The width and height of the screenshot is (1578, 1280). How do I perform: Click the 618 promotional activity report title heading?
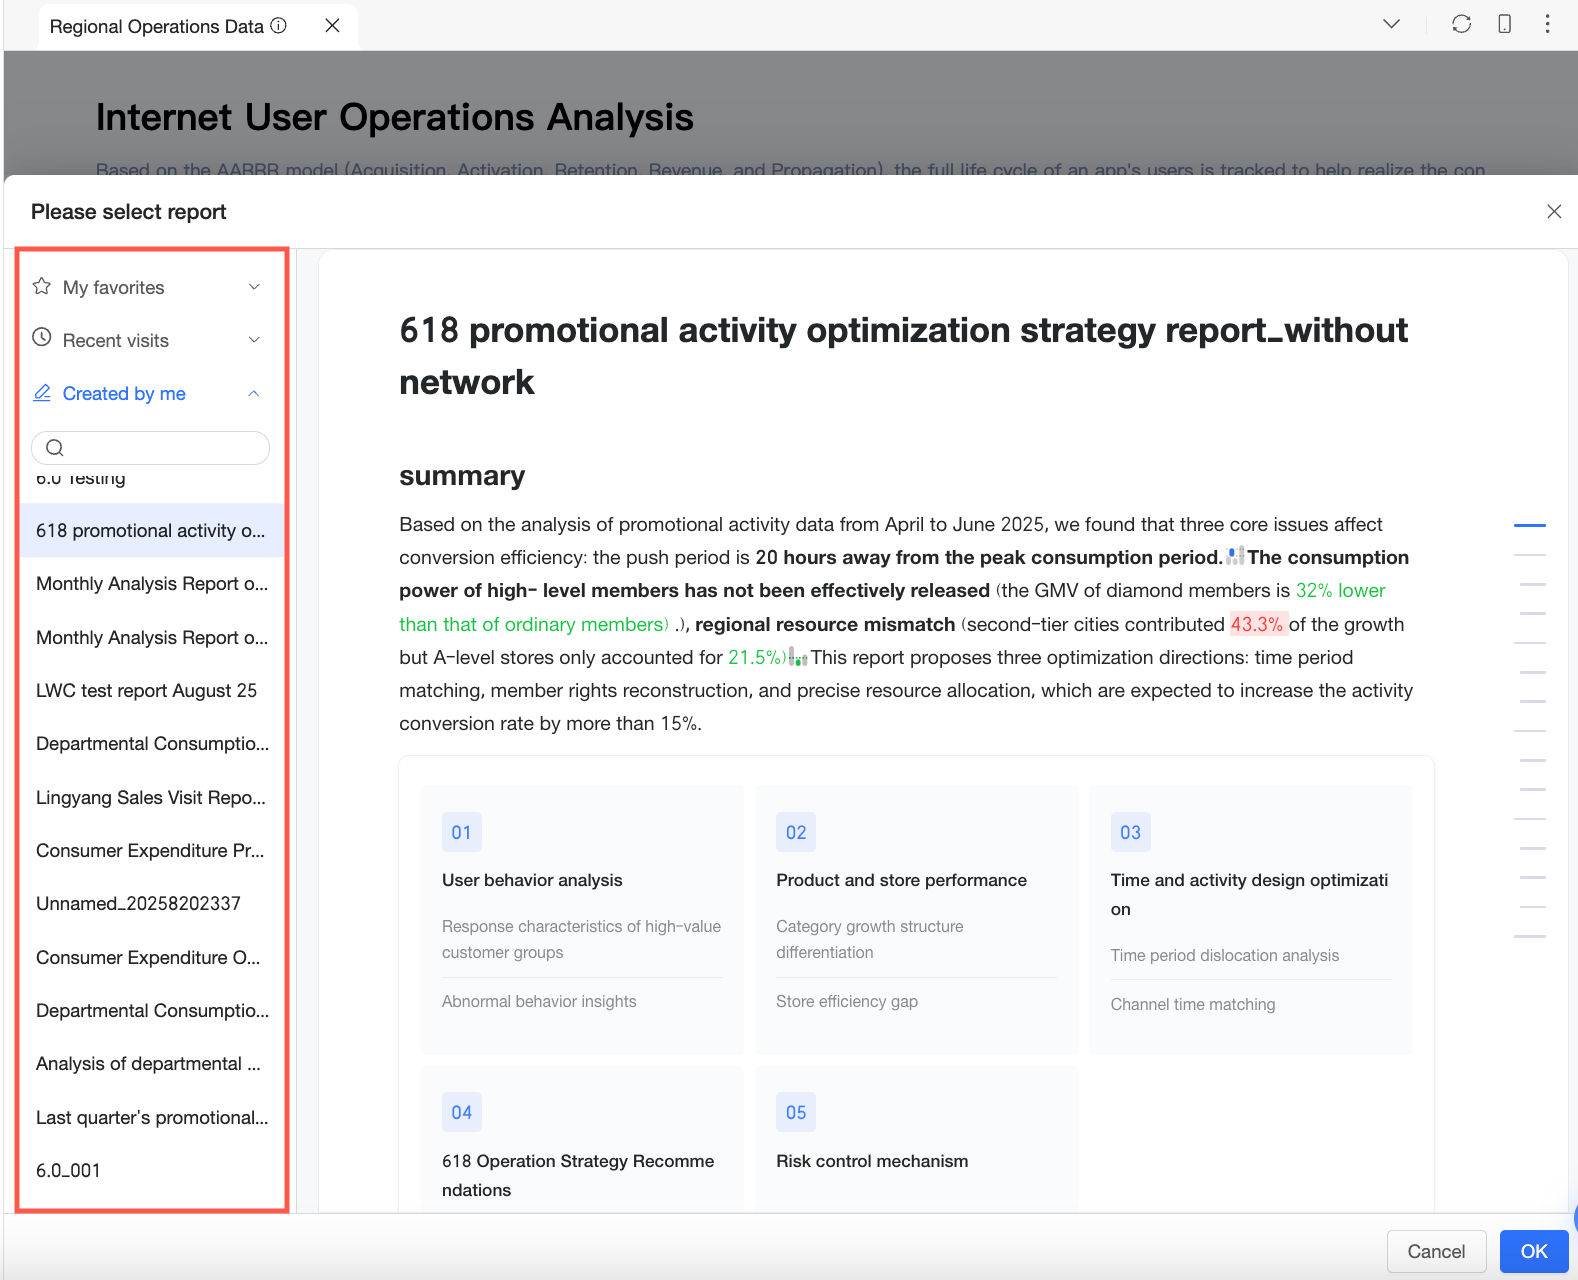point(903,356)
